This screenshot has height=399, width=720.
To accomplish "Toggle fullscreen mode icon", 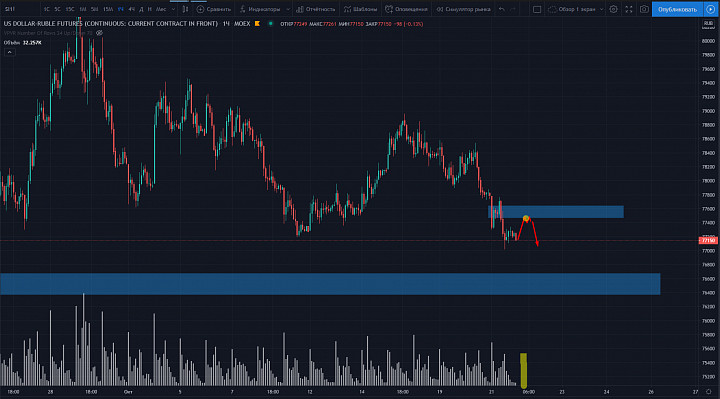I will pos(629,9).
